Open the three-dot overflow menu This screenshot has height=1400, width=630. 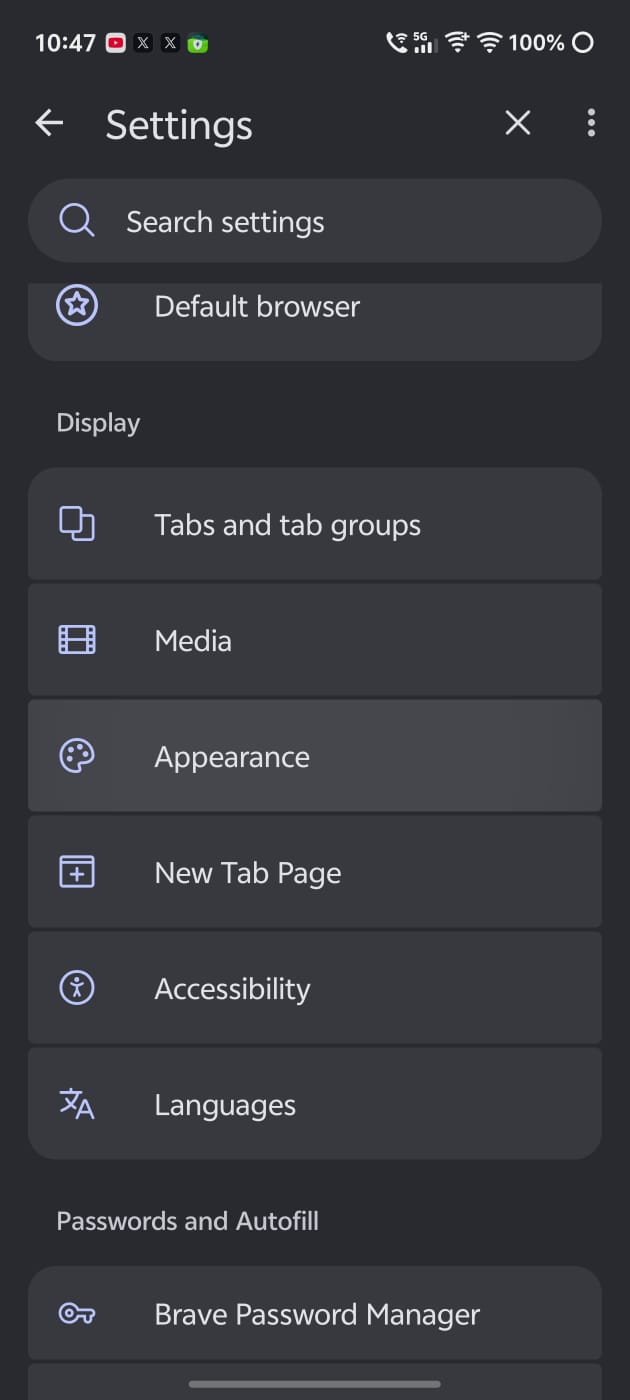click(591, 123)
